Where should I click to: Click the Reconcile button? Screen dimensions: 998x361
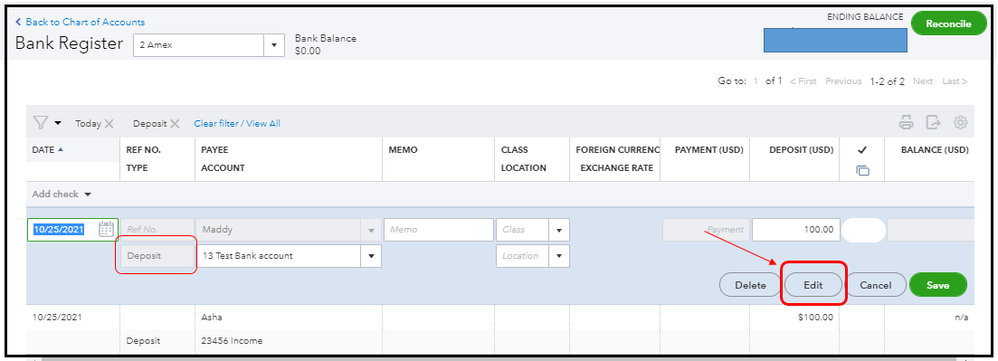click(948, 24)
